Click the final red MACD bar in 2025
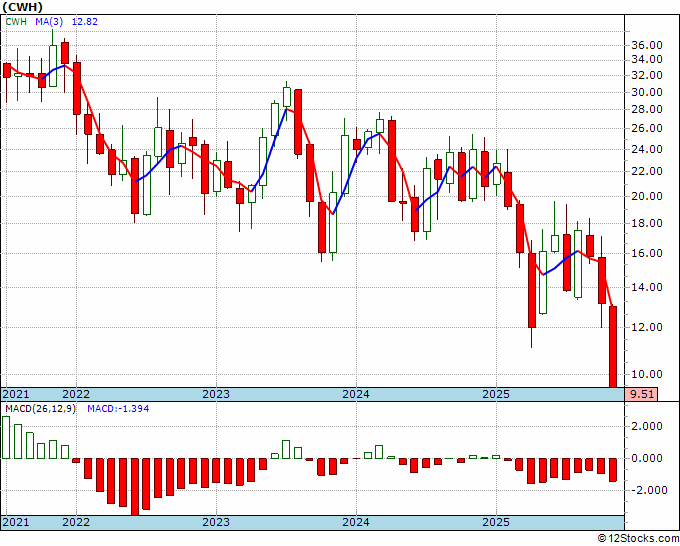Screen dimensions: 680x546 pyautogui.click(x=613, y=470)
